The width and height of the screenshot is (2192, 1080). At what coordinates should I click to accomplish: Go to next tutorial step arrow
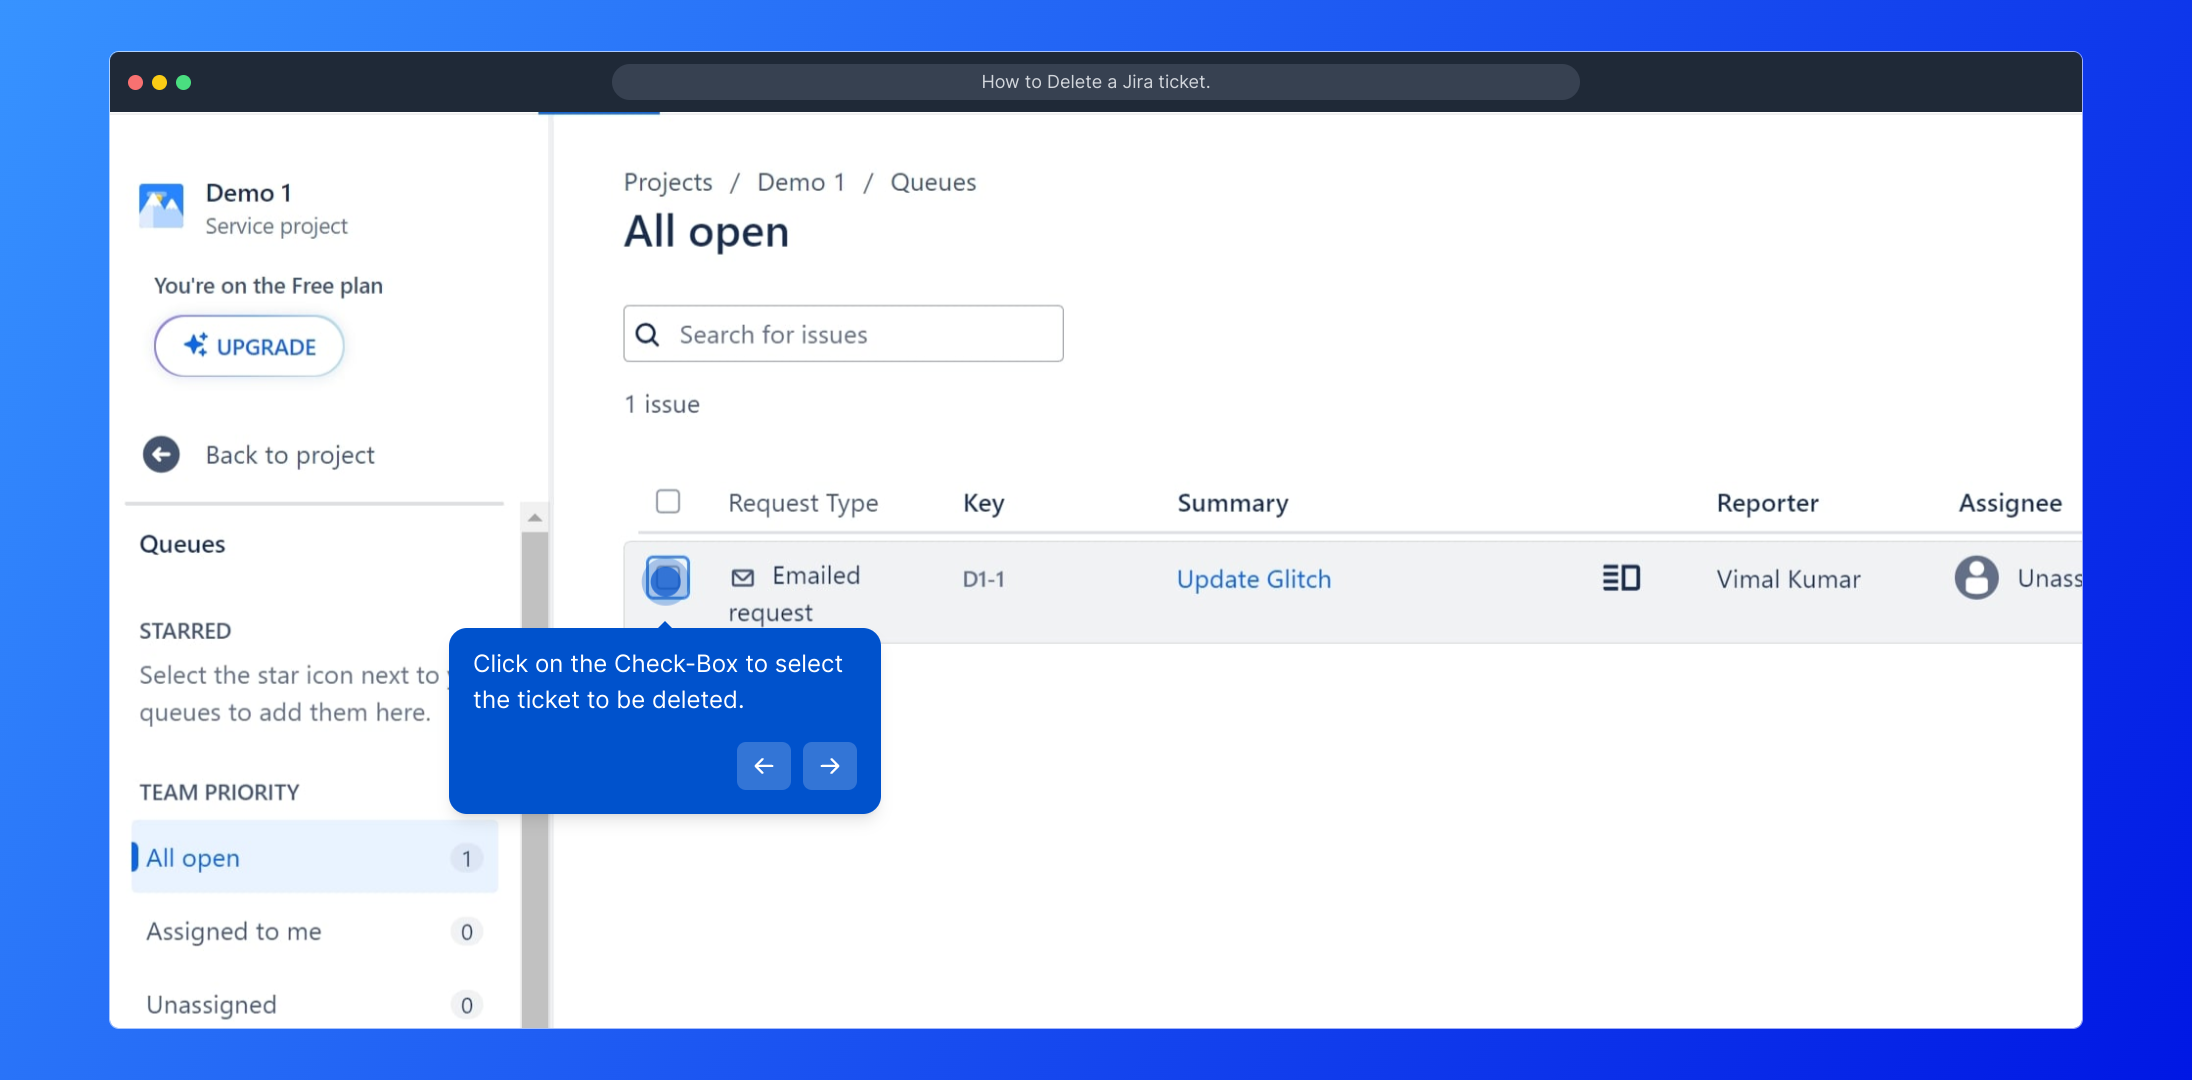pyautogui.click(x=830, y=766)
